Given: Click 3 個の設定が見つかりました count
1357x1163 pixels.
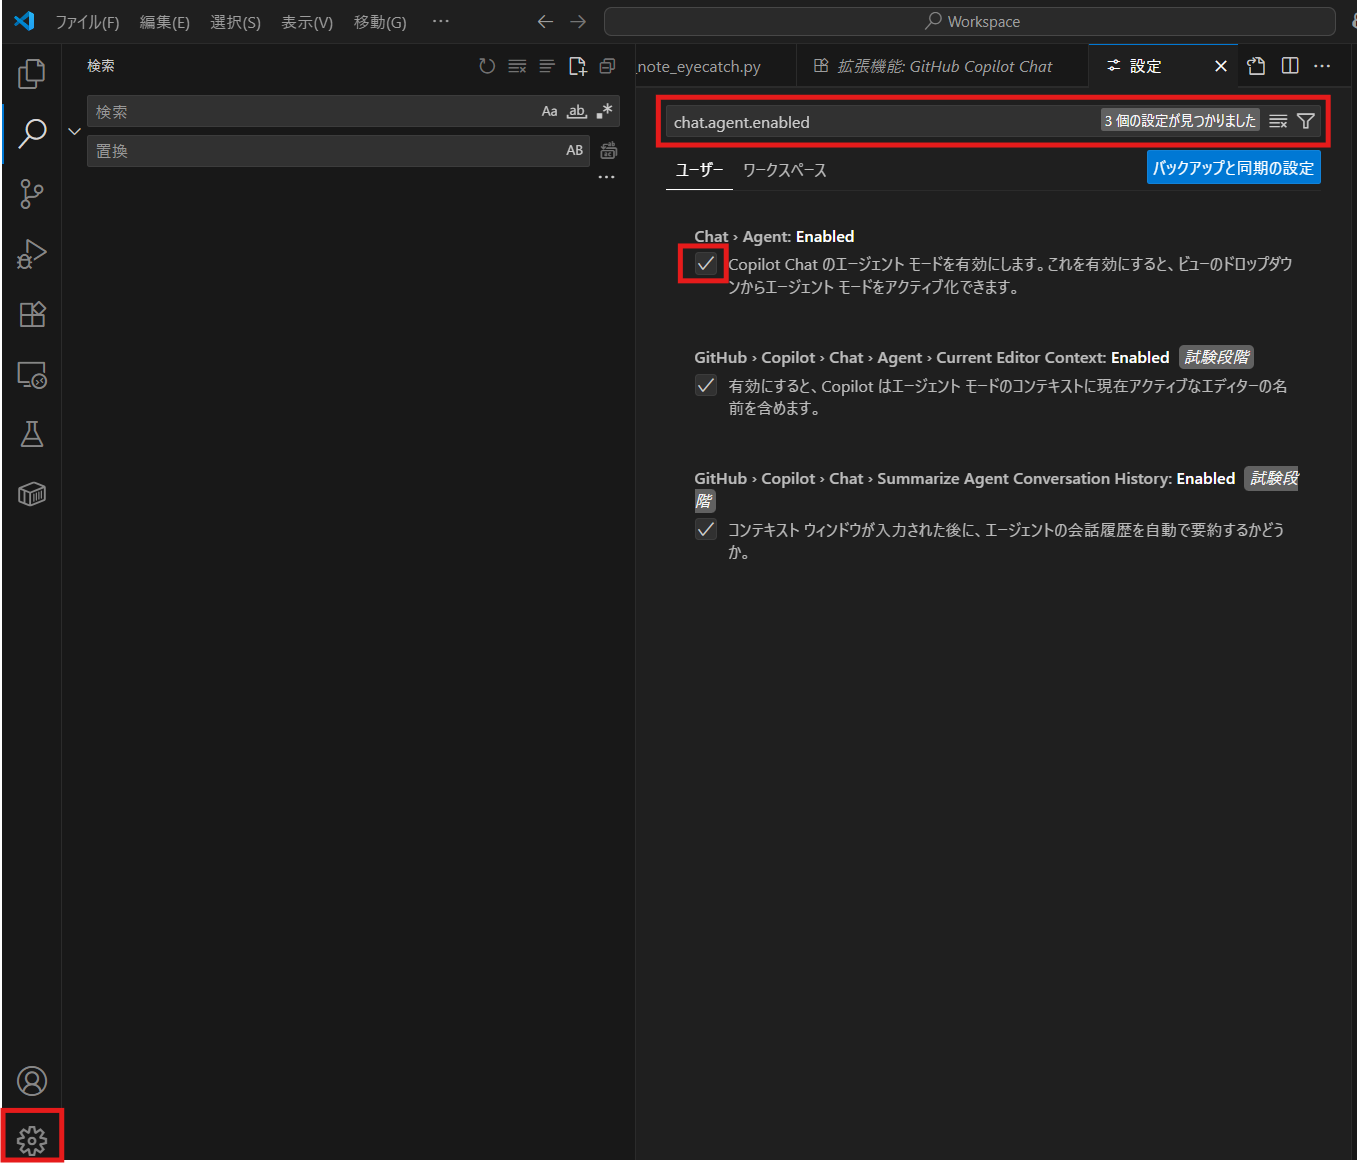Looking at the screenshot, I should [1180, 121].
